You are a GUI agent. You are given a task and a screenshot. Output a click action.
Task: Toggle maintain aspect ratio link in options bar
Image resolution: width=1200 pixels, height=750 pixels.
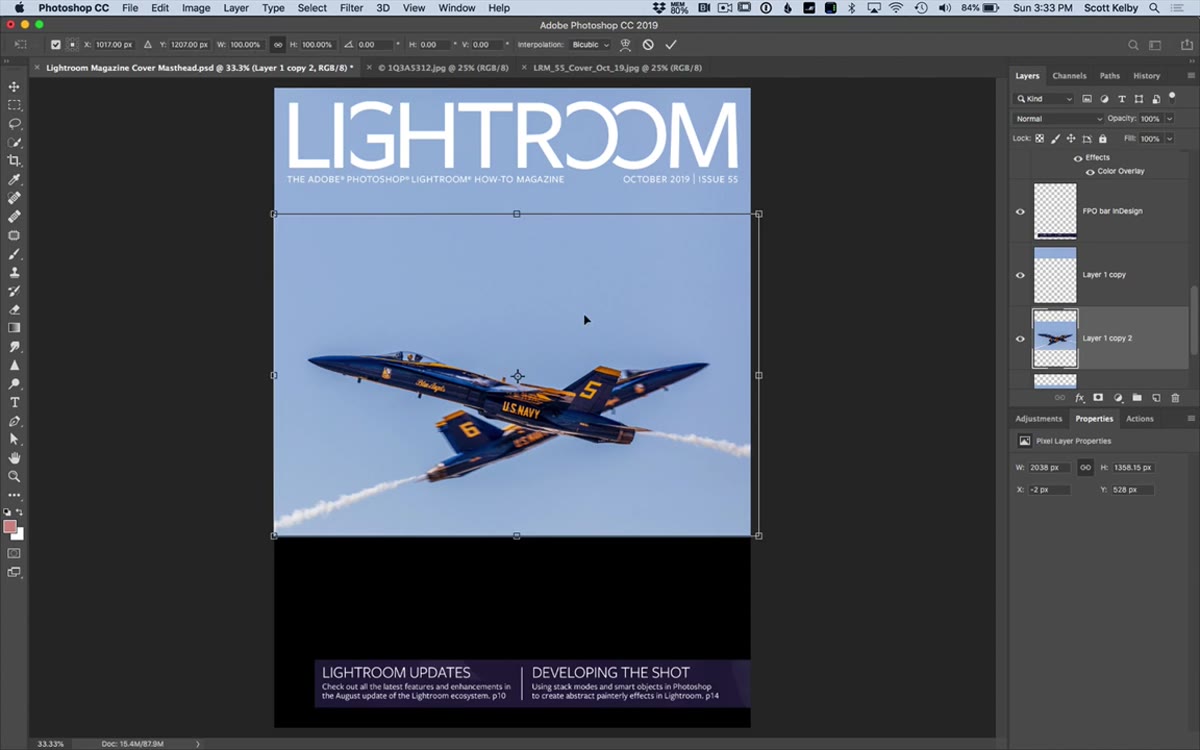click(278, 45)
